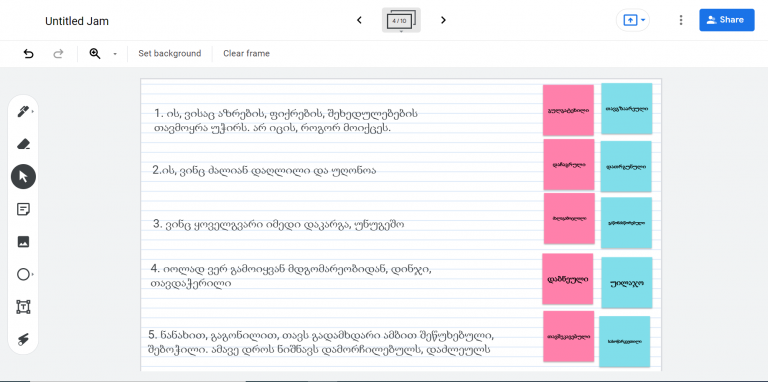Click Set background
Viewport: 768px width, 382px height.
click(x=169, y=53)
